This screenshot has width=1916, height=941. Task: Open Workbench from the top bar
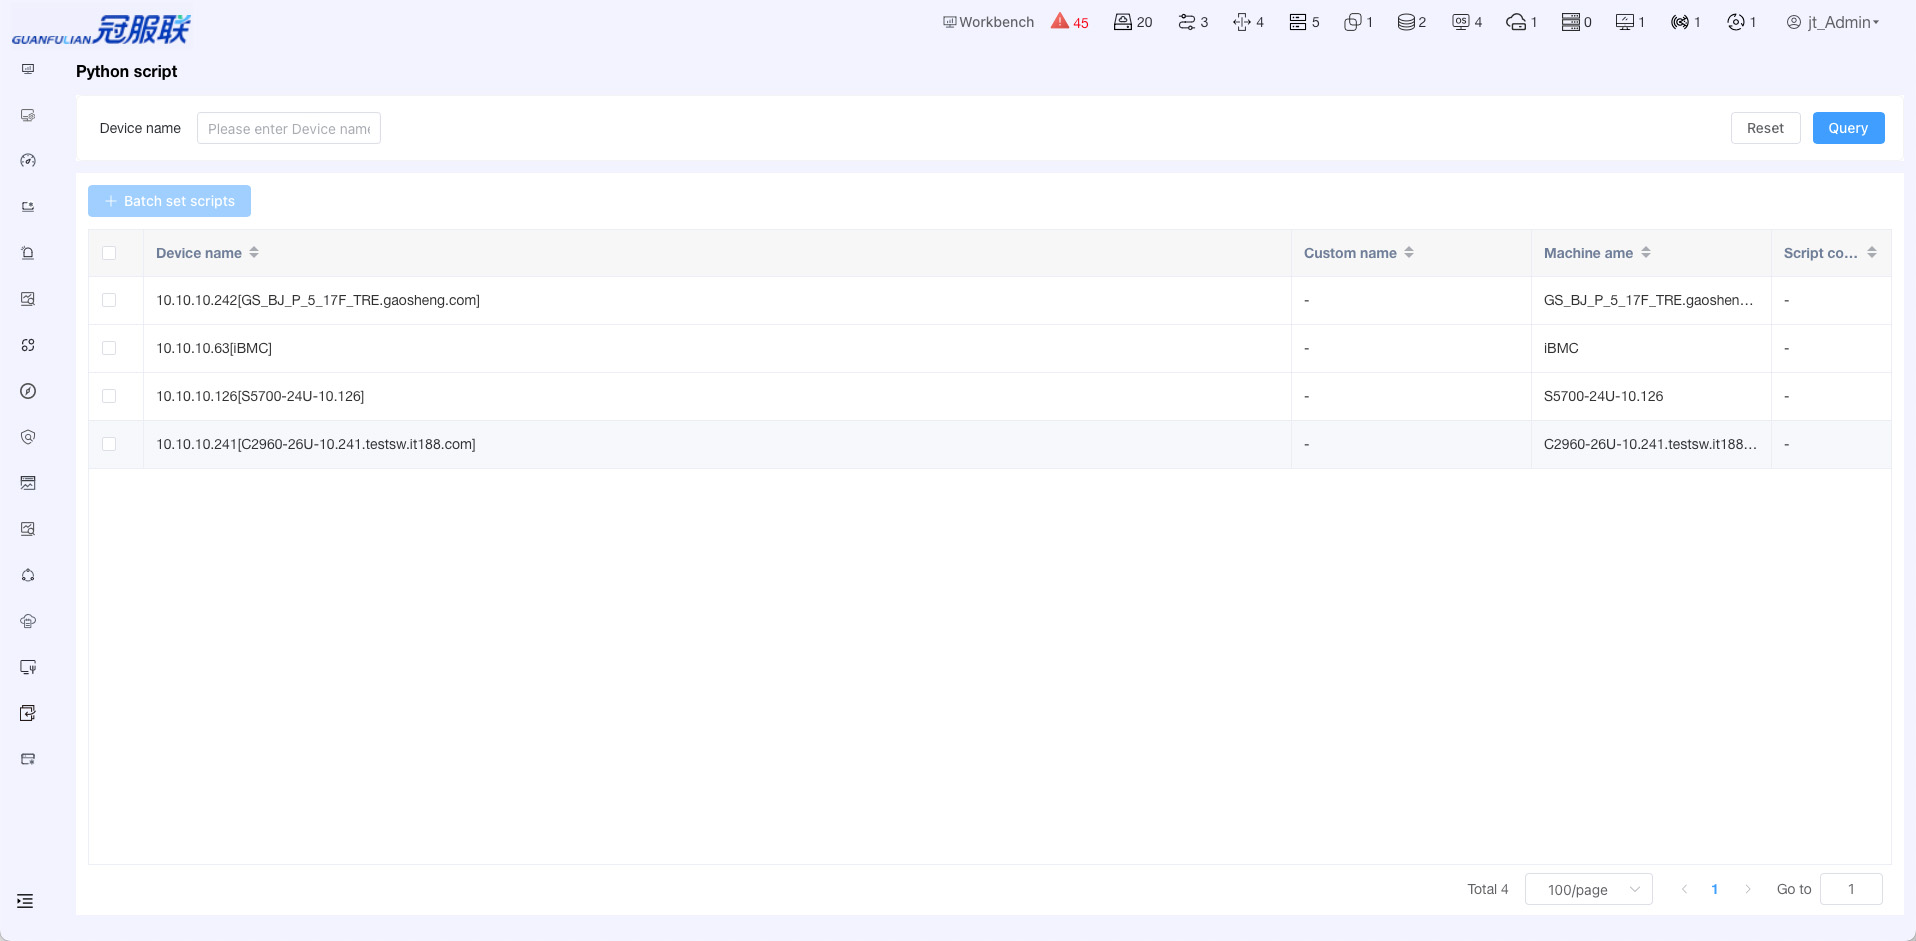tap(988, 22)
